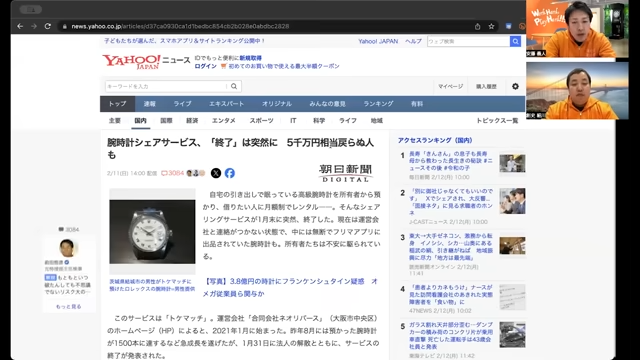This screenshot has height=360, width=640.
Task: Click the top banner about スマホアプリ ranking
Action: (x=184, y=41)
